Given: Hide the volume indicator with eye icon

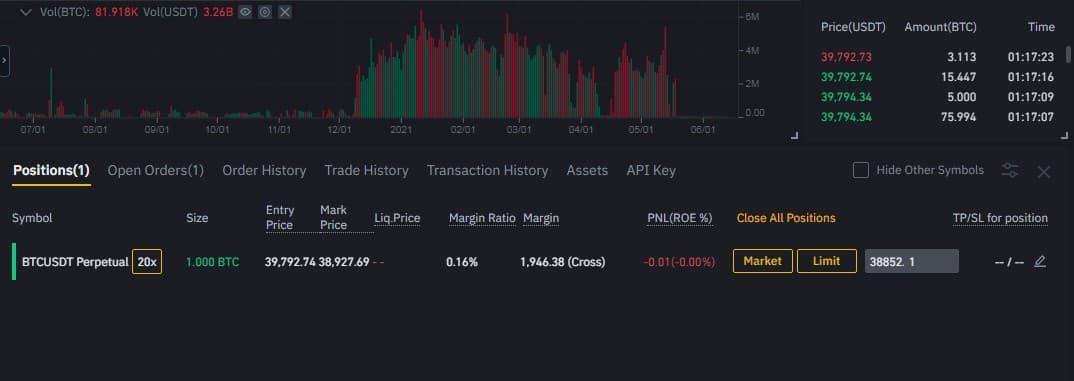Looking at the screenshot, I should 245,12.
